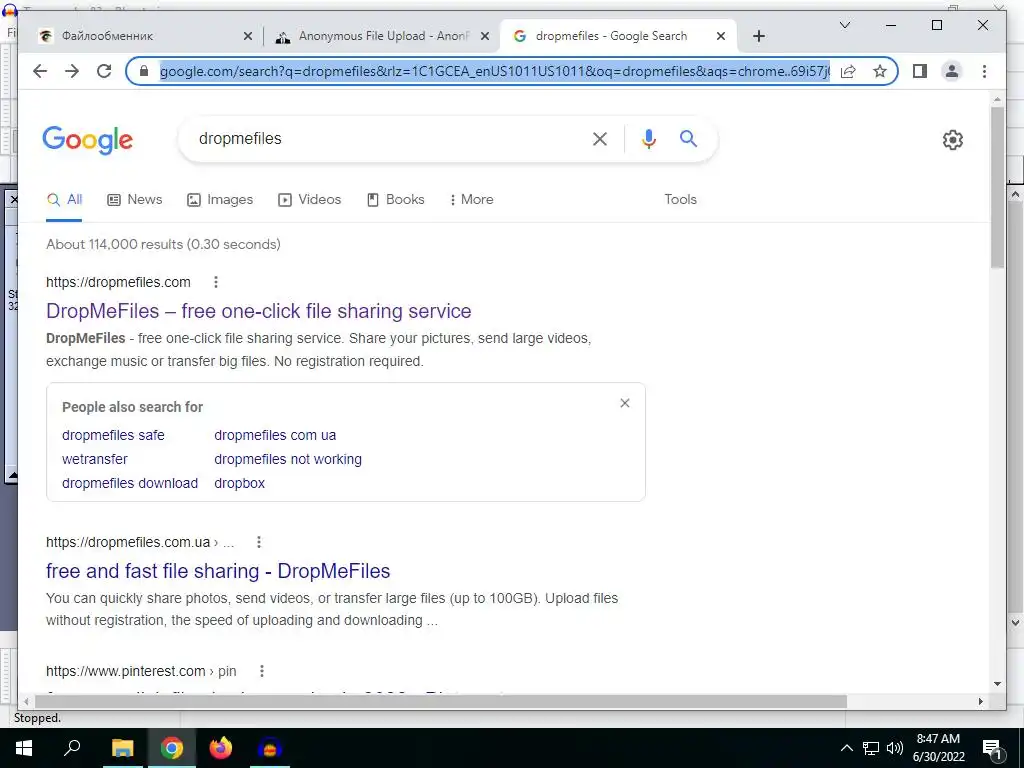1024x768 pixels.
Task: Open the clock showing 8:47 AM
Action: (938, 748)
